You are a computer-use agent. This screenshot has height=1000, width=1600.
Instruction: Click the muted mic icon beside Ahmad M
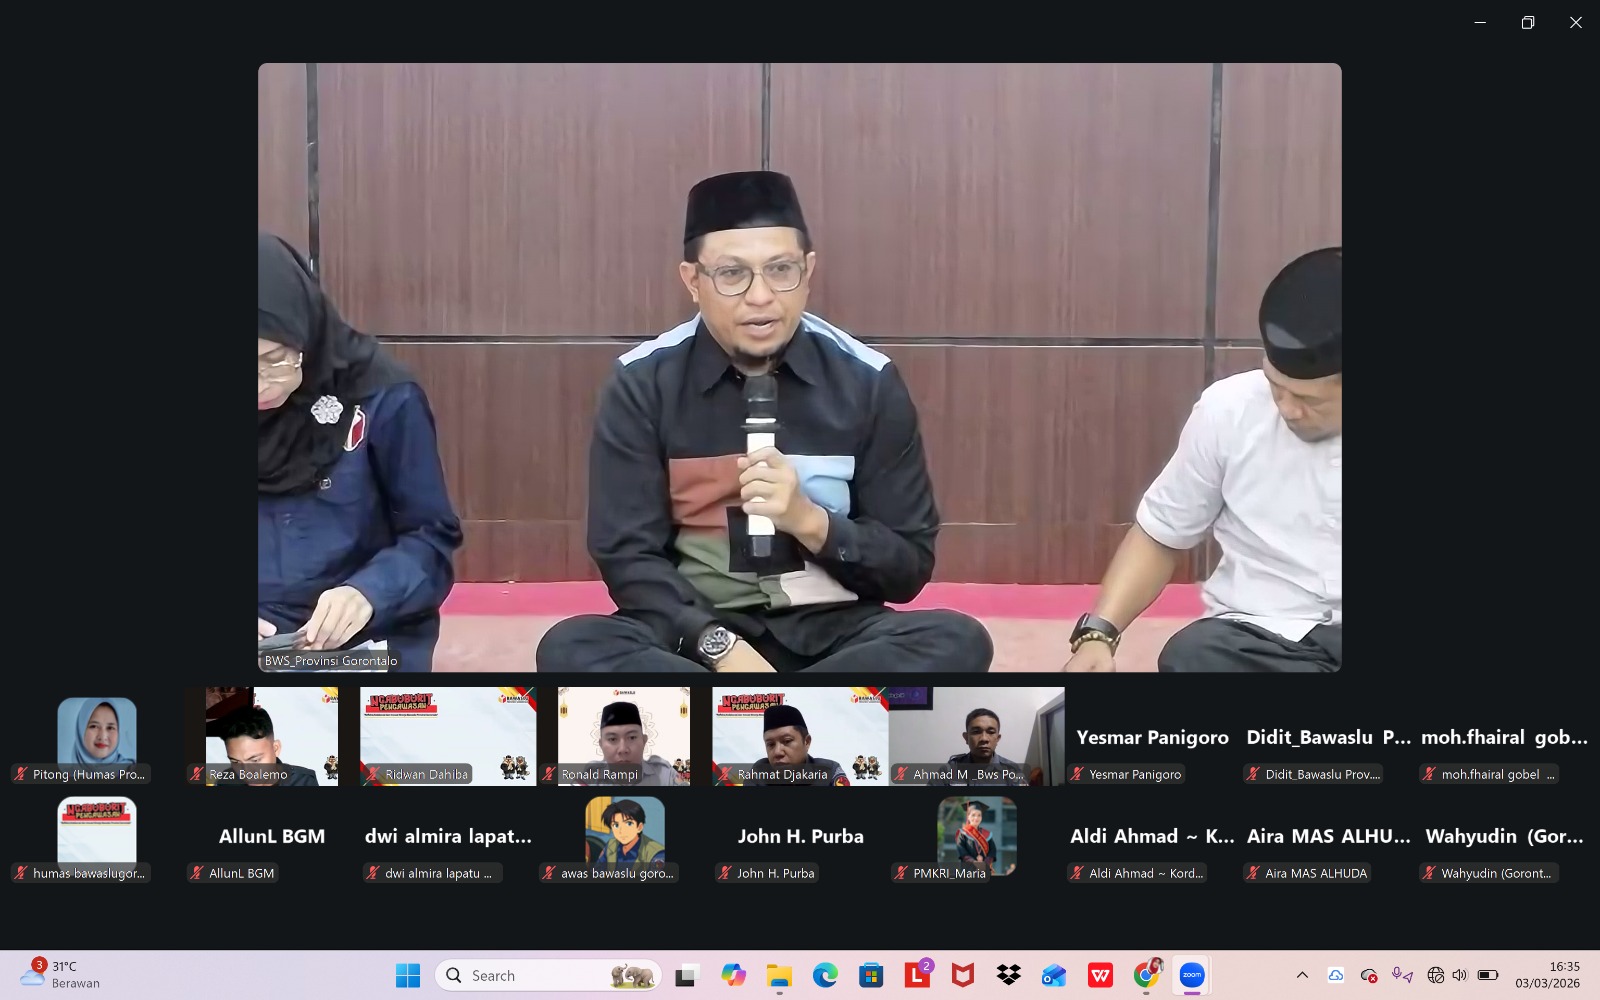901,774
